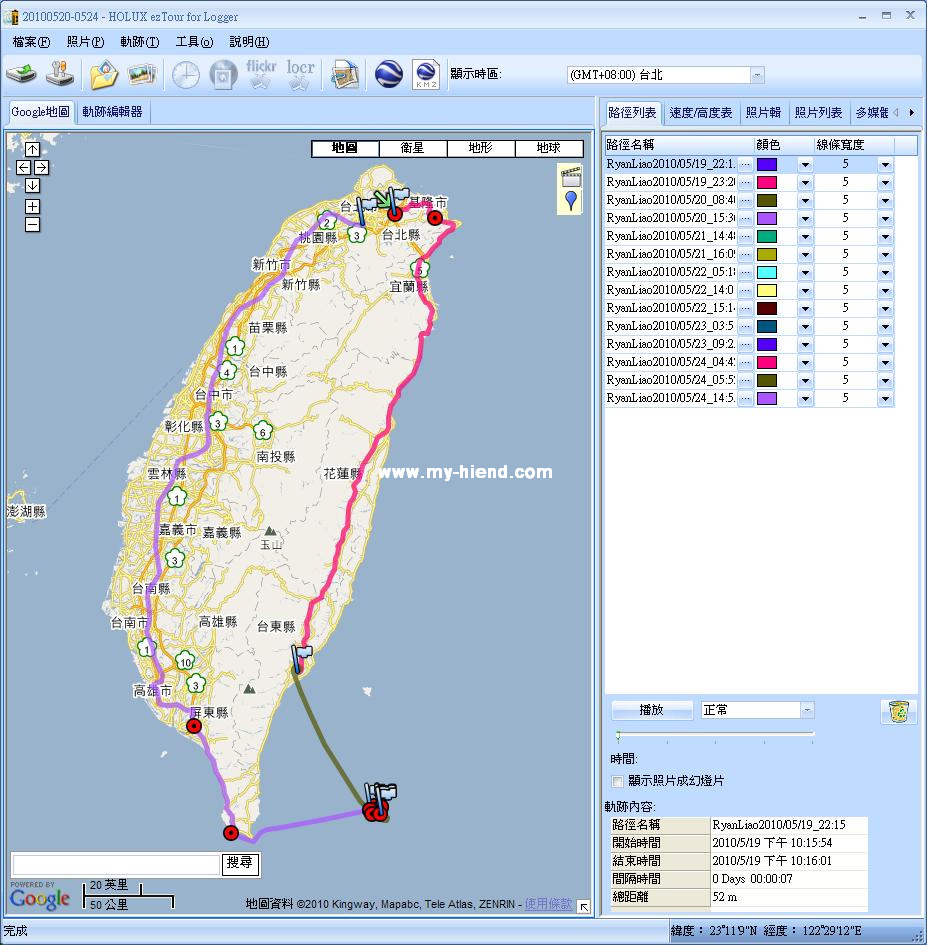Pan the map down with the arrow

(33, 186)
